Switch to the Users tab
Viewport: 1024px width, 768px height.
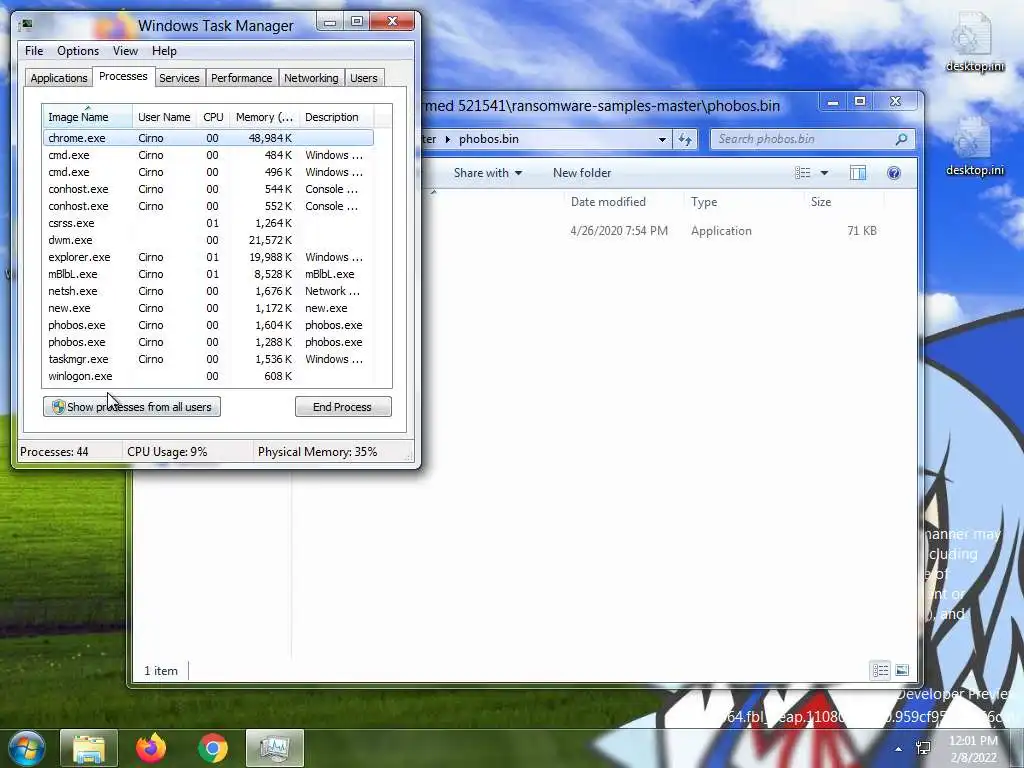[x=364, y=78]
